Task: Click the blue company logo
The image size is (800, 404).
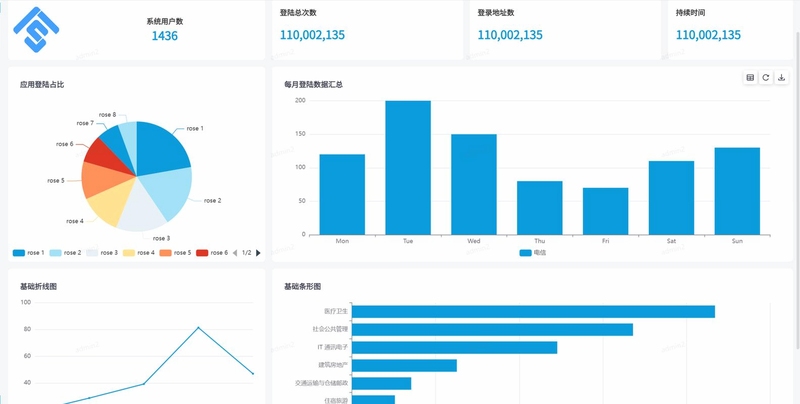Action: tap(36, 30)
